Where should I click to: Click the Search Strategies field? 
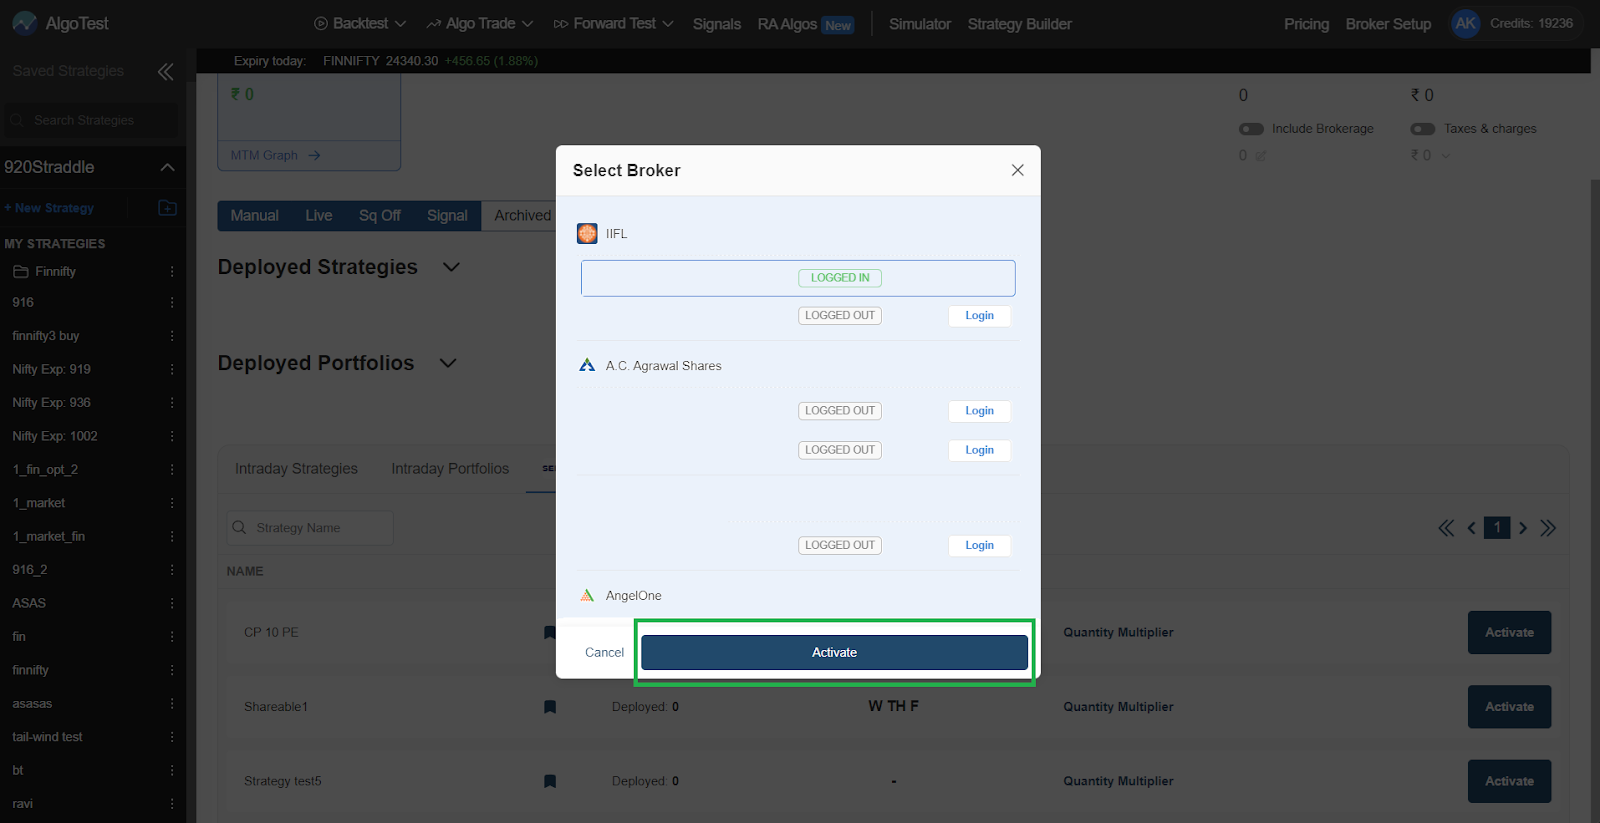coord(92,120)
